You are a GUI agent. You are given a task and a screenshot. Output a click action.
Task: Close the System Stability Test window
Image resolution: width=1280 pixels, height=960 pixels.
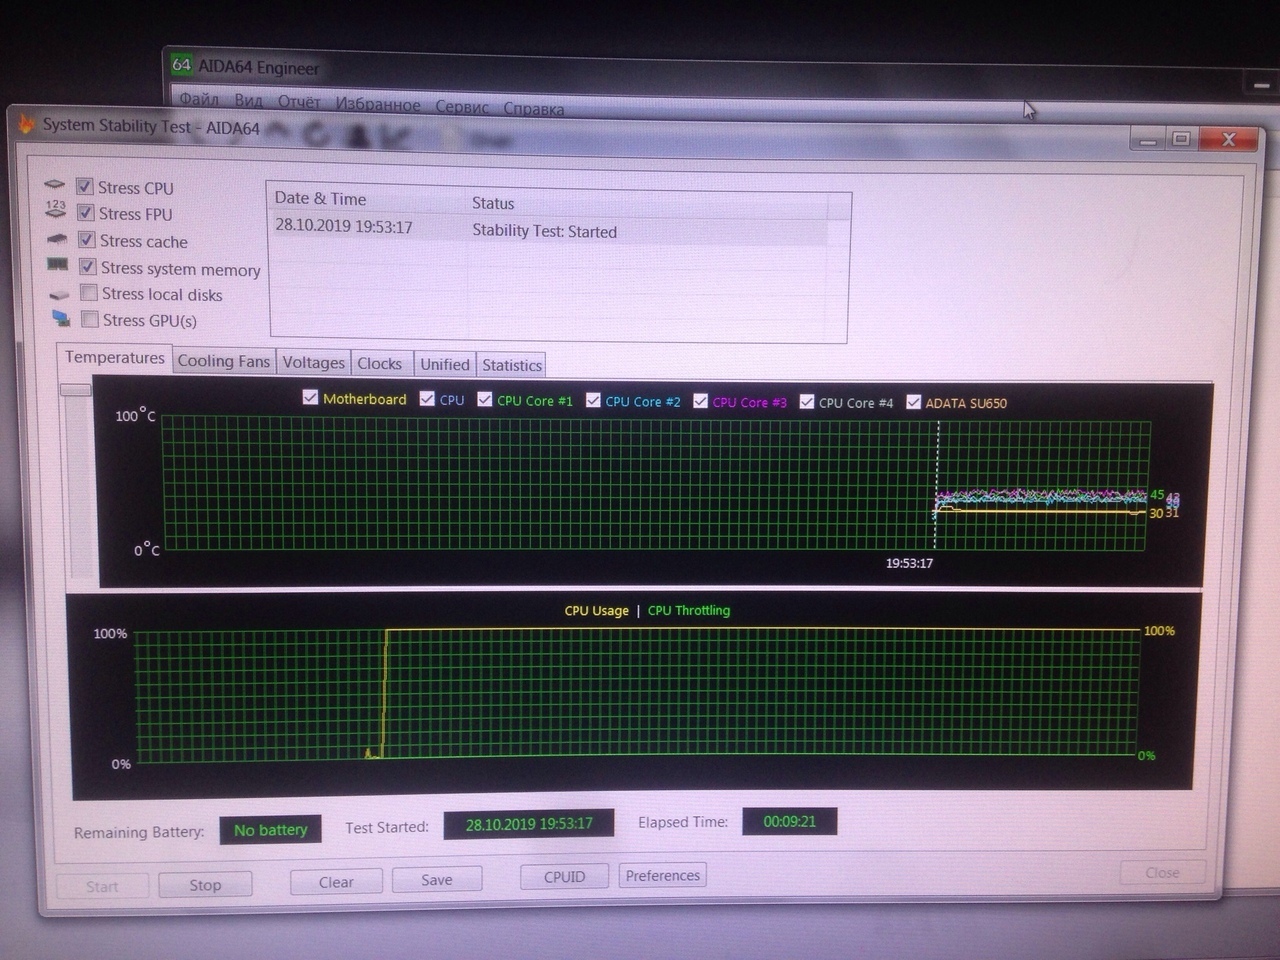pos(1228,139)
